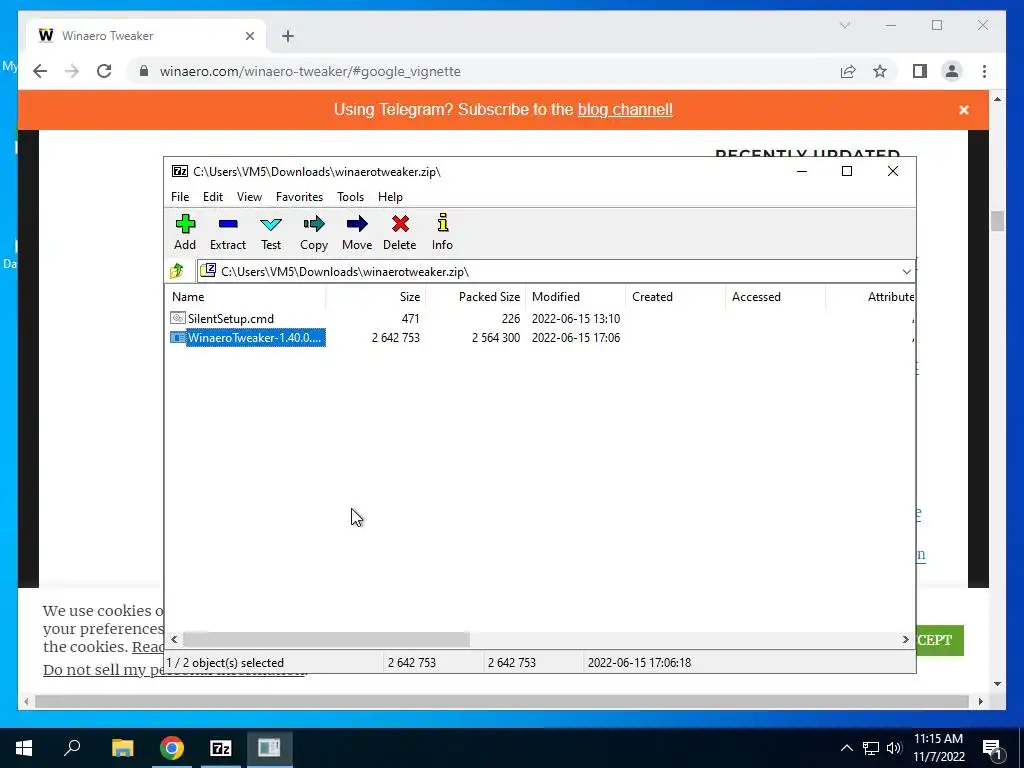This screenshot has width=1024, height=768.
Task: Expand the 7-Zip address path dropdown
Action: [906, 272]
